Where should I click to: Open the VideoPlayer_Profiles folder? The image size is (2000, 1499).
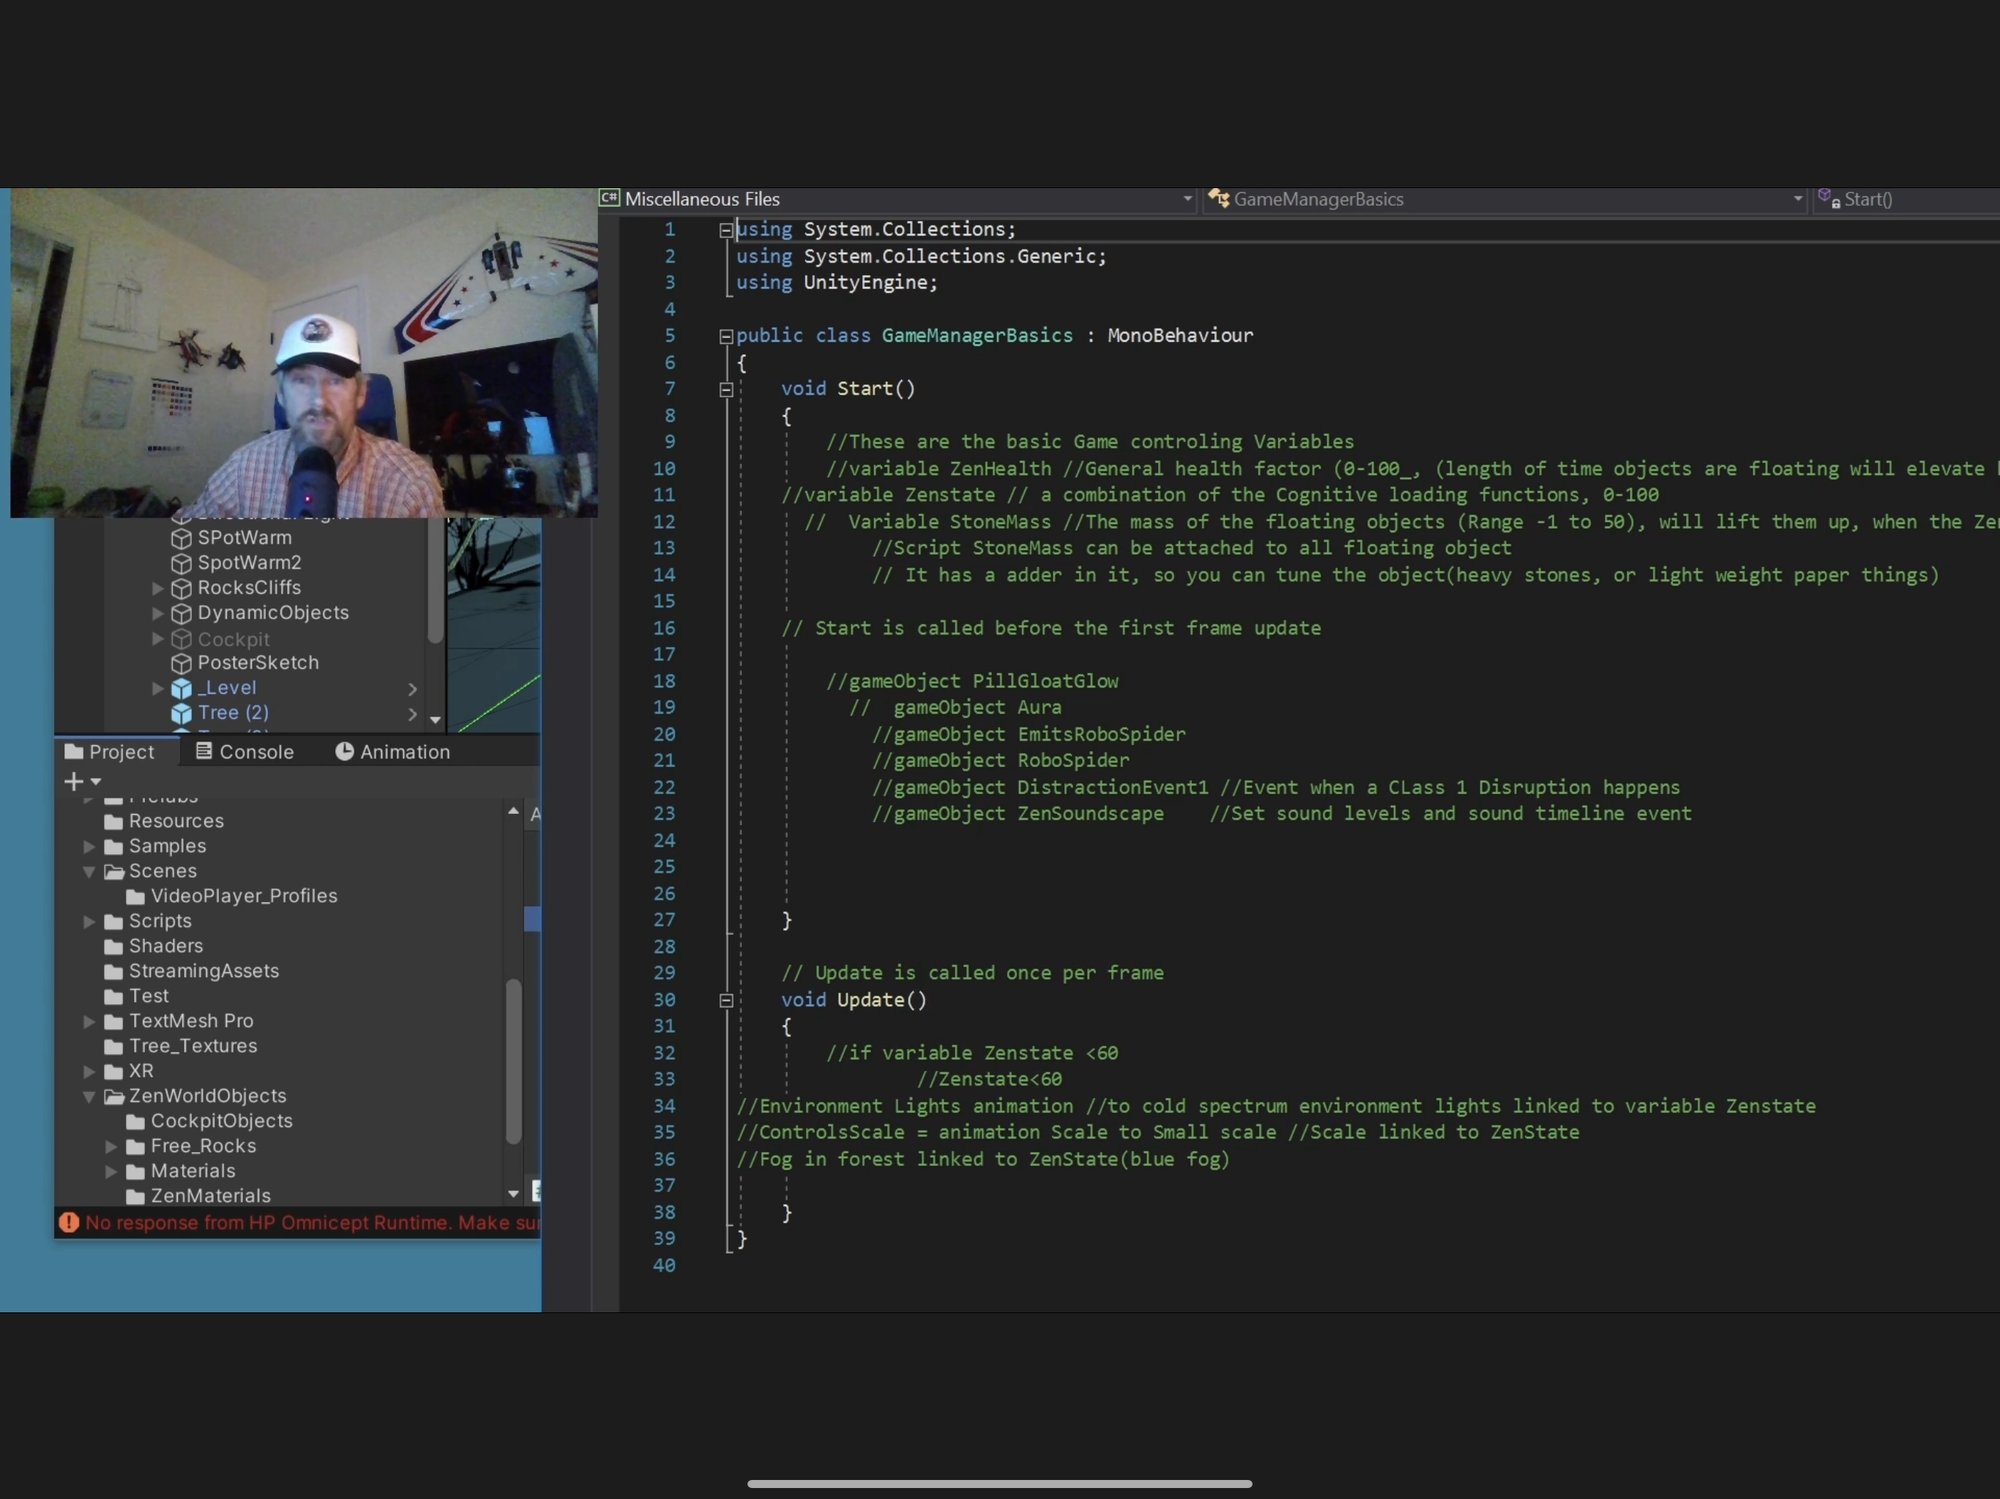[243, 896]
